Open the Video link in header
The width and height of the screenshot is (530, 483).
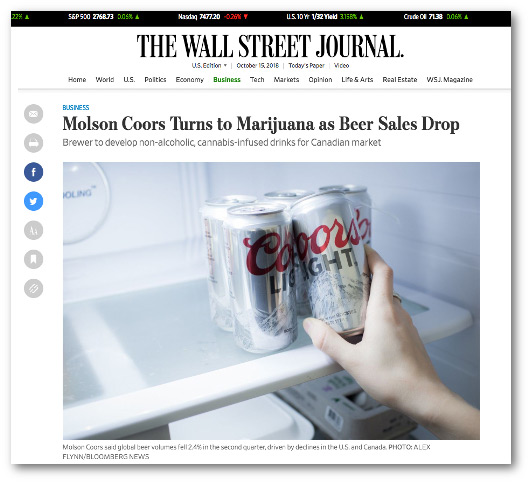[x=341, y=66]
